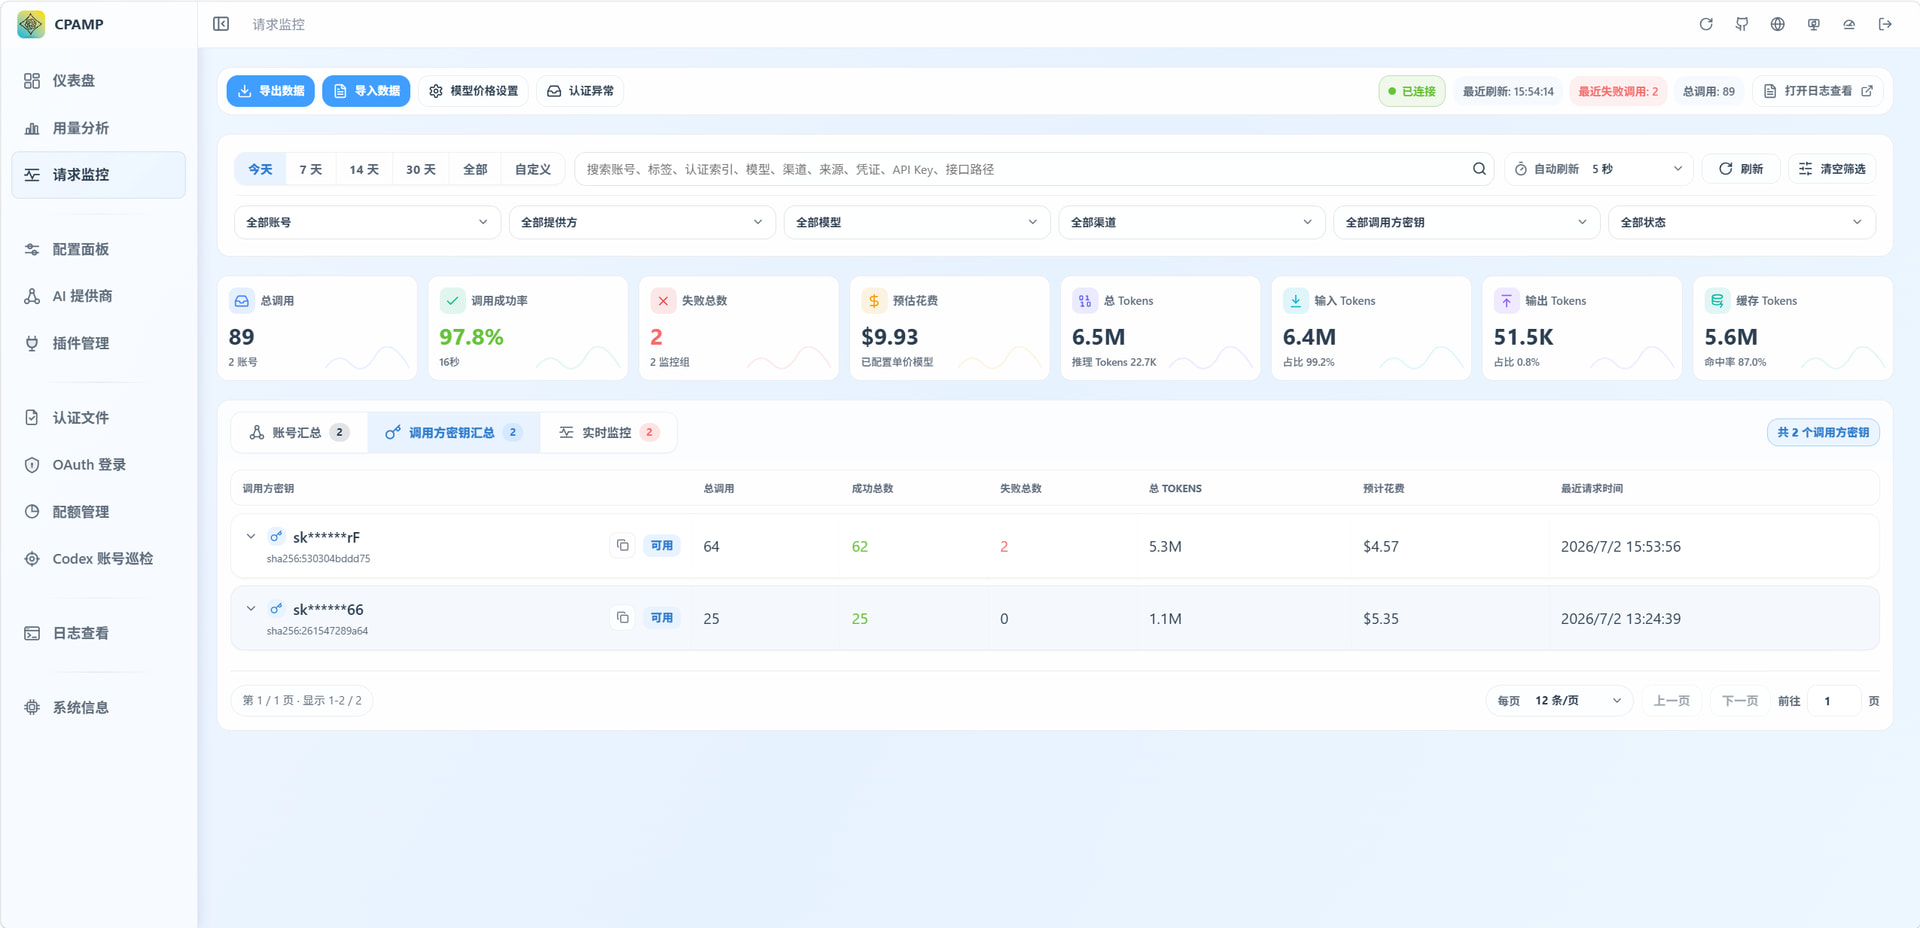Open the 全部调用方密钥 dropdown
The height and width of the screenshot is (928, 1920).
pyautogui.click(x=1467, y=222)
